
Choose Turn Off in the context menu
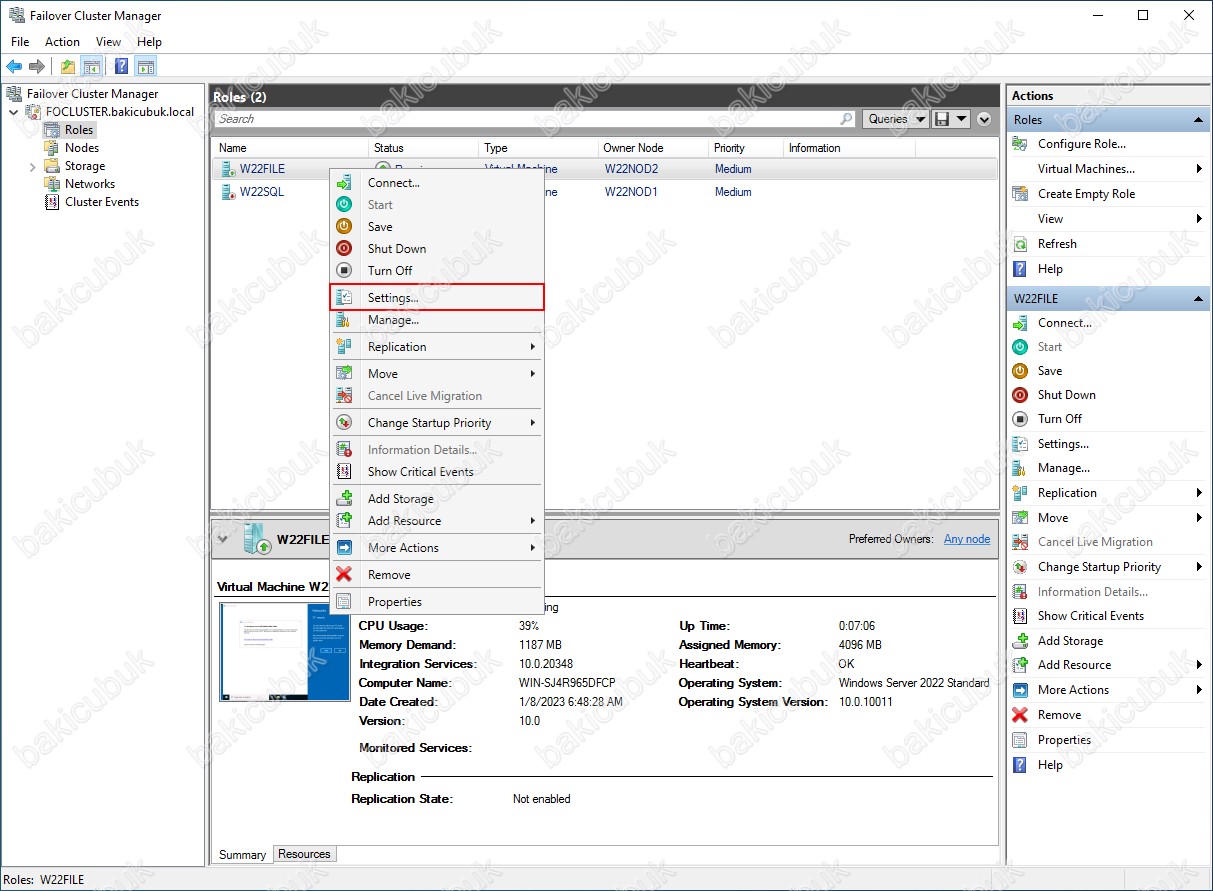point(437,271)
